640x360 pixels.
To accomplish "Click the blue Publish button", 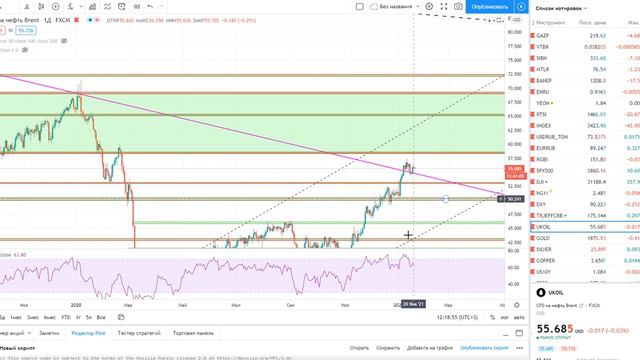I will point(489,7).
